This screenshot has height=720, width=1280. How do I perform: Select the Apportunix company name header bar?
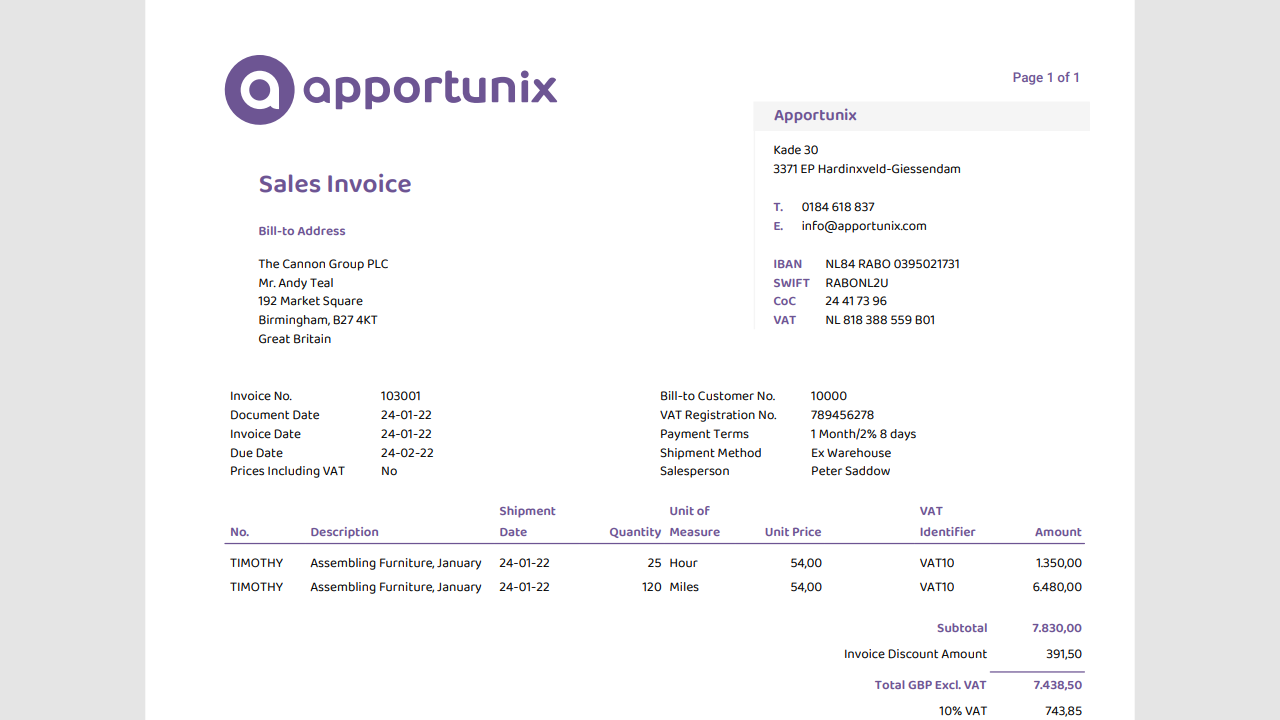coord(920,115)
